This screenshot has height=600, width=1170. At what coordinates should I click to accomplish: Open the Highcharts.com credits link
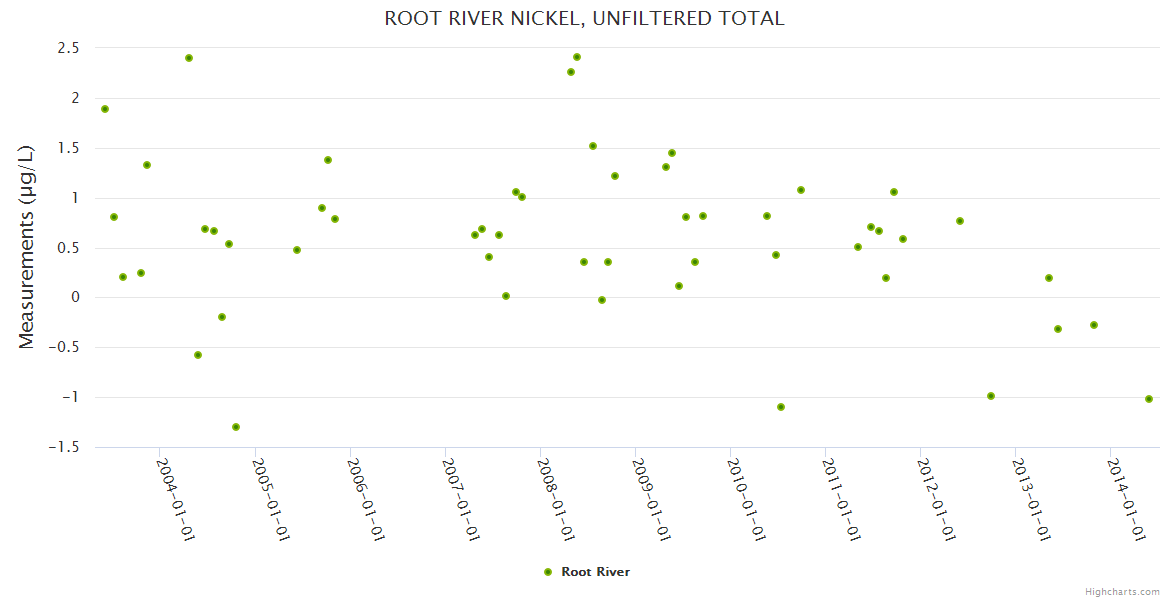pos(1122,591)
